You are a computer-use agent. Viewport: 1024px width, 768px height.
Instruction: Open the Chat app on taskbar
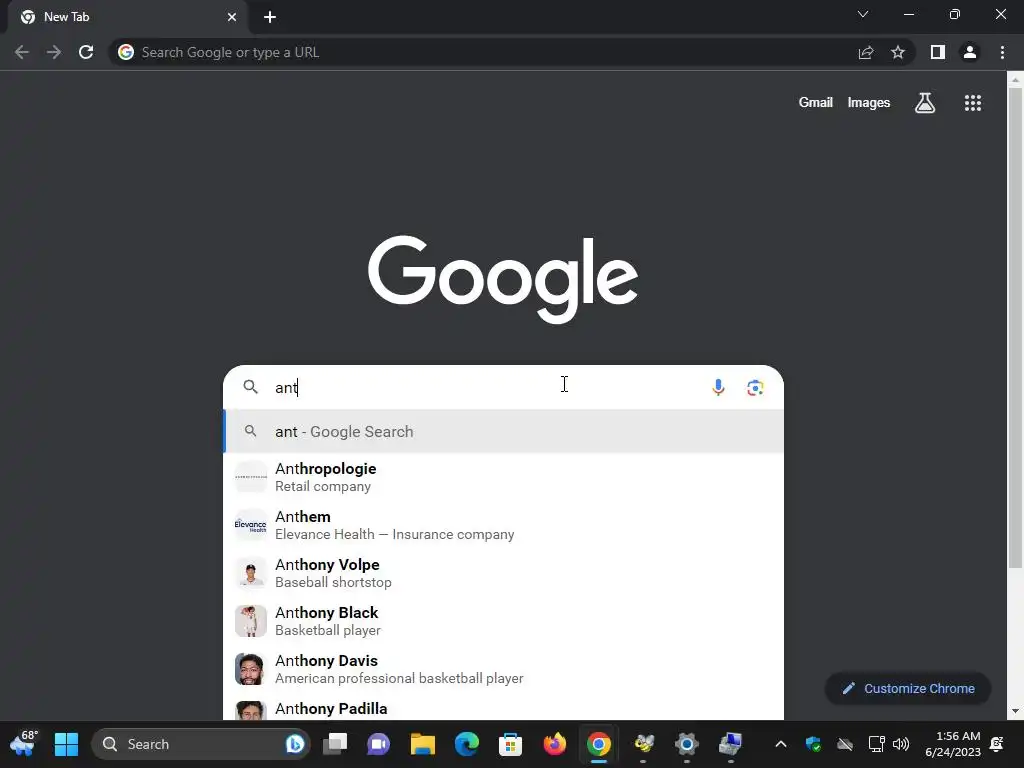tap(379, 744)
